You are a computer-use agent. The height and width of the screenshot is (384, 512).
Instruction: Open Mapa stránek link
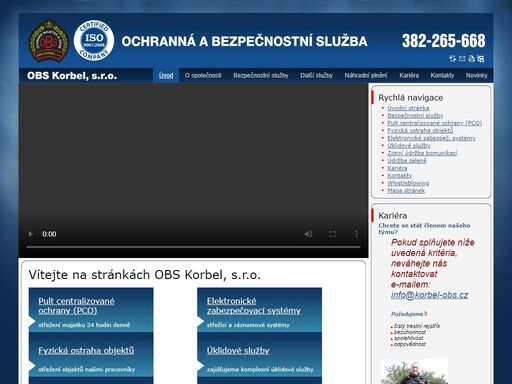point(406,191)
